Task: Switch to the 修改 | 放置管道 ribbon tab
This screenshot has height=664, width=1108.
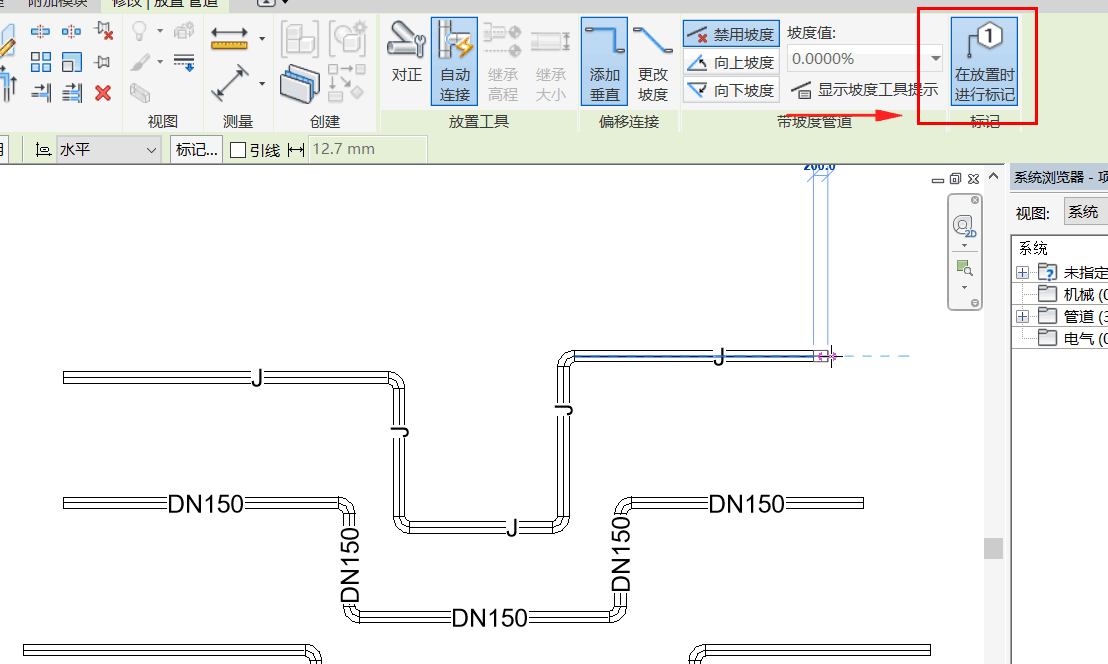Action: [x=165, y=4]
